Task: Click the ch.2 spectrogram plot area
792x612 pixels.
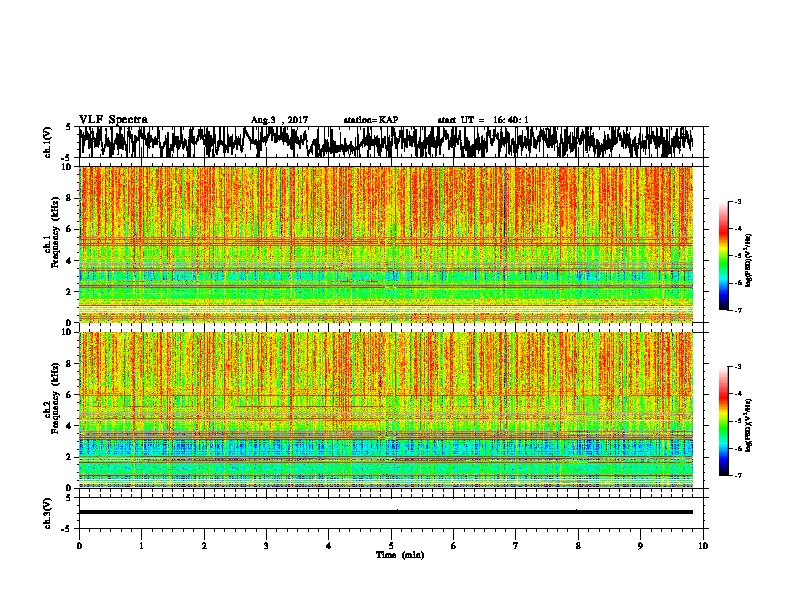Action: click(x=386, y=410)
